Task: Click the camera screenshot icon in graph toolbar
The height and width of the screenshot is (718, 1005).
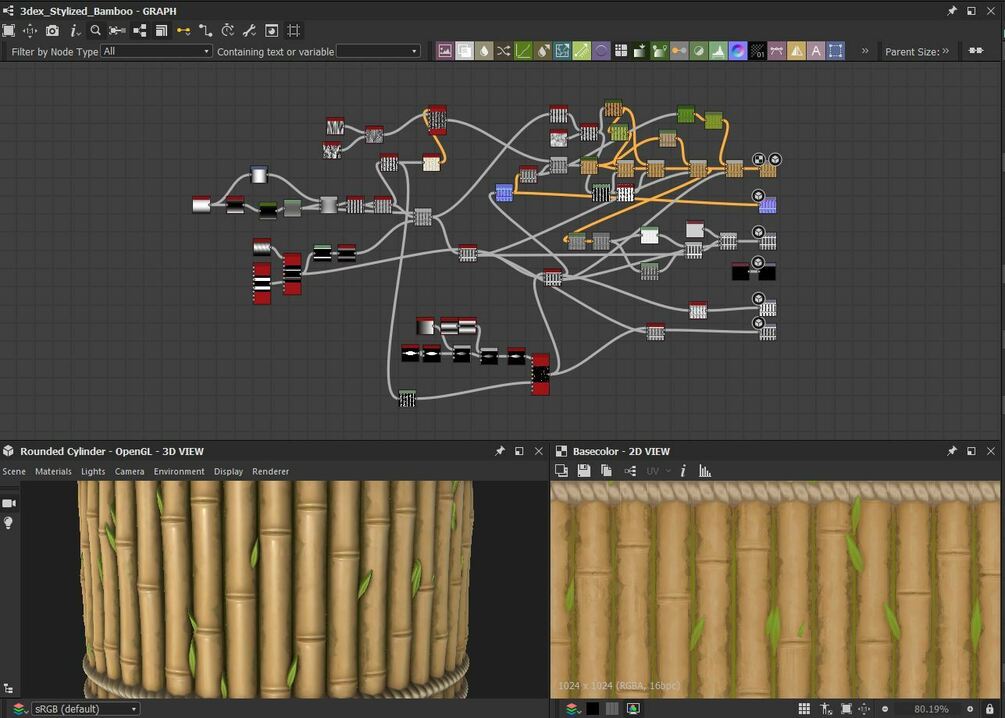Action: coord(52,31)
